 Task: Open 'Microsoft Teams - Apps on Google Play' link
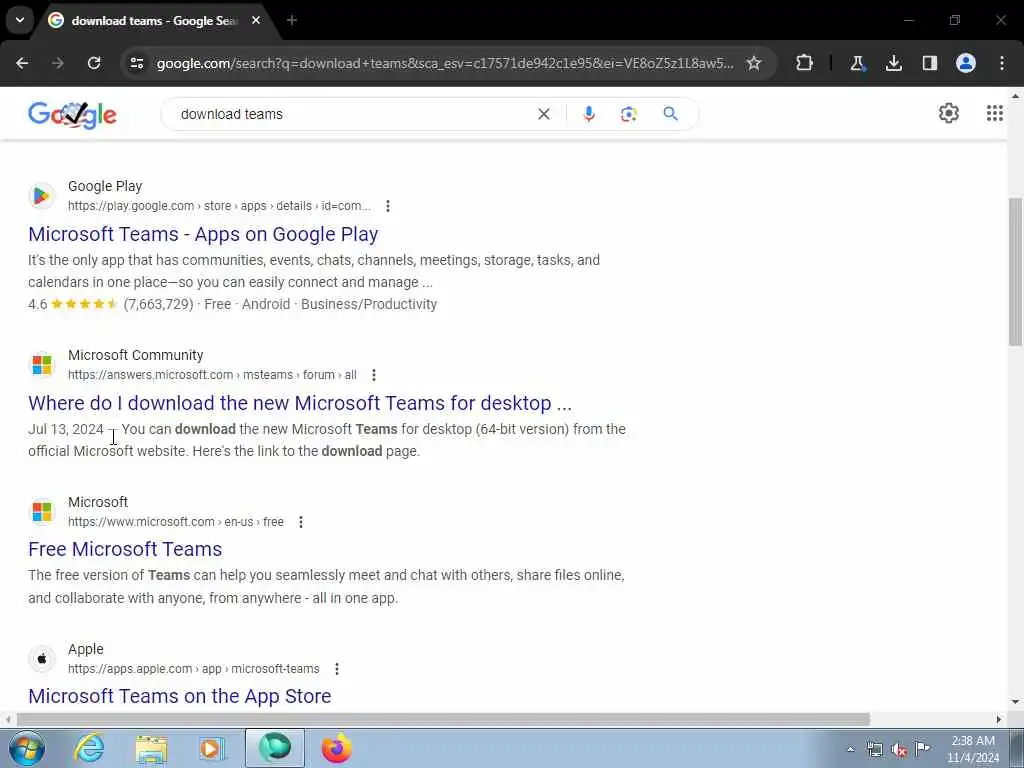pos(203,234)
